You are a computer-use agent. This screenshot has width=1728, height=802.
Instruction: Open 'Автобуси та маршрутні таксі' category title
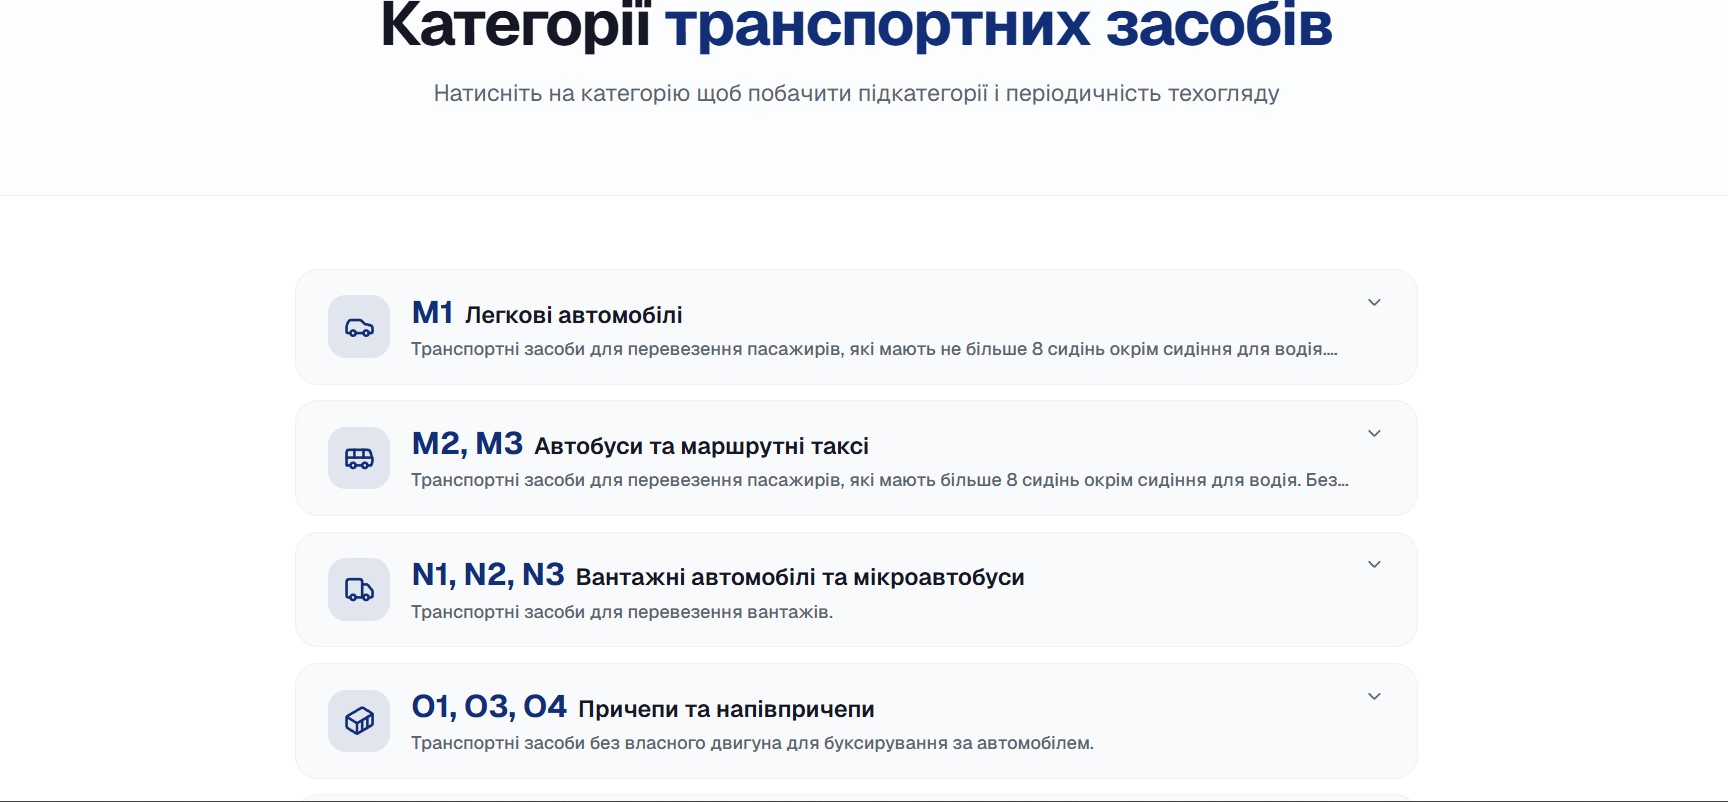(701, 446)
